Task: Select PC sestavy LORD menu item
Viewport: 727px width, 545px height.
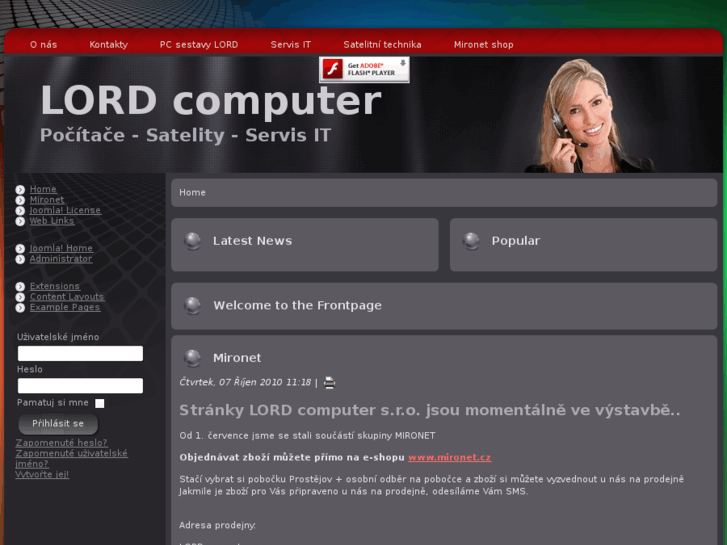Action: point(198,45)
